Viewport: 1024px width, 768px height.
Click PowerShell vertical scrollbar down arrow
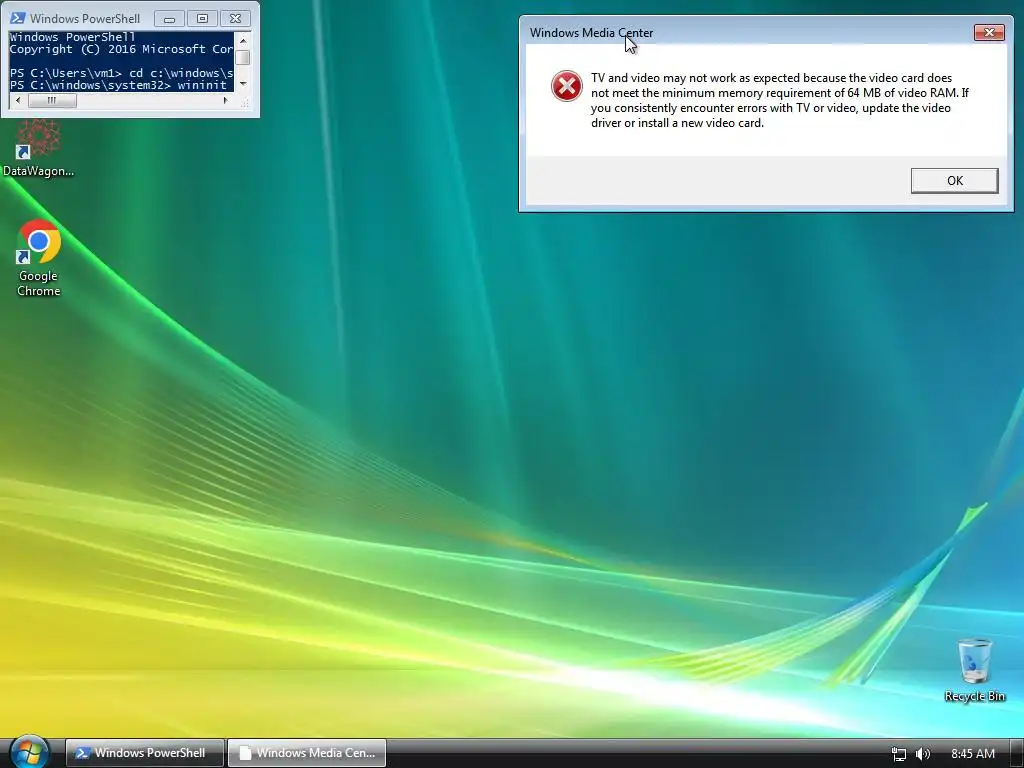tap(243, 84)
